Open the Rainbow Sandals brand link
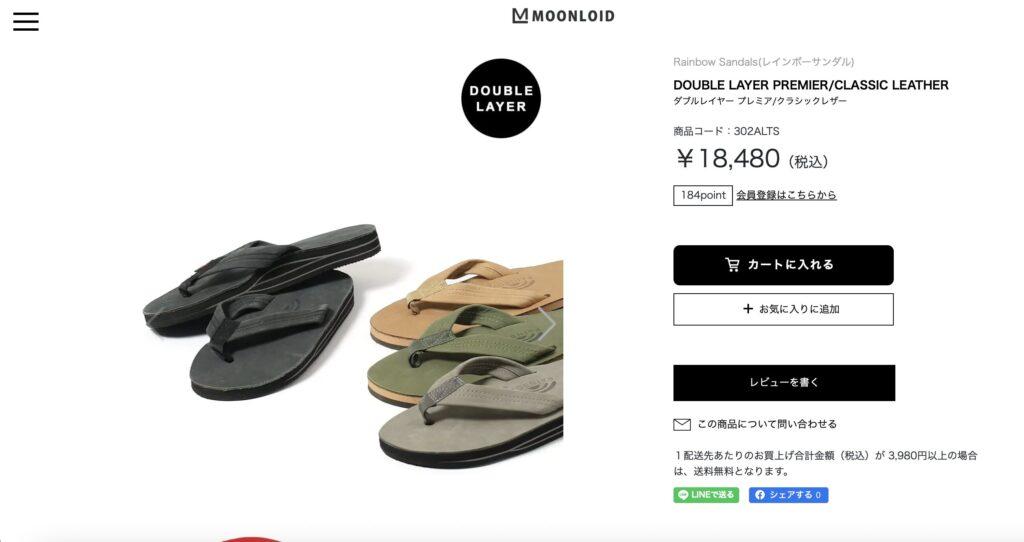The width and height of the screenshot is (1024, 542). [763, 62]
